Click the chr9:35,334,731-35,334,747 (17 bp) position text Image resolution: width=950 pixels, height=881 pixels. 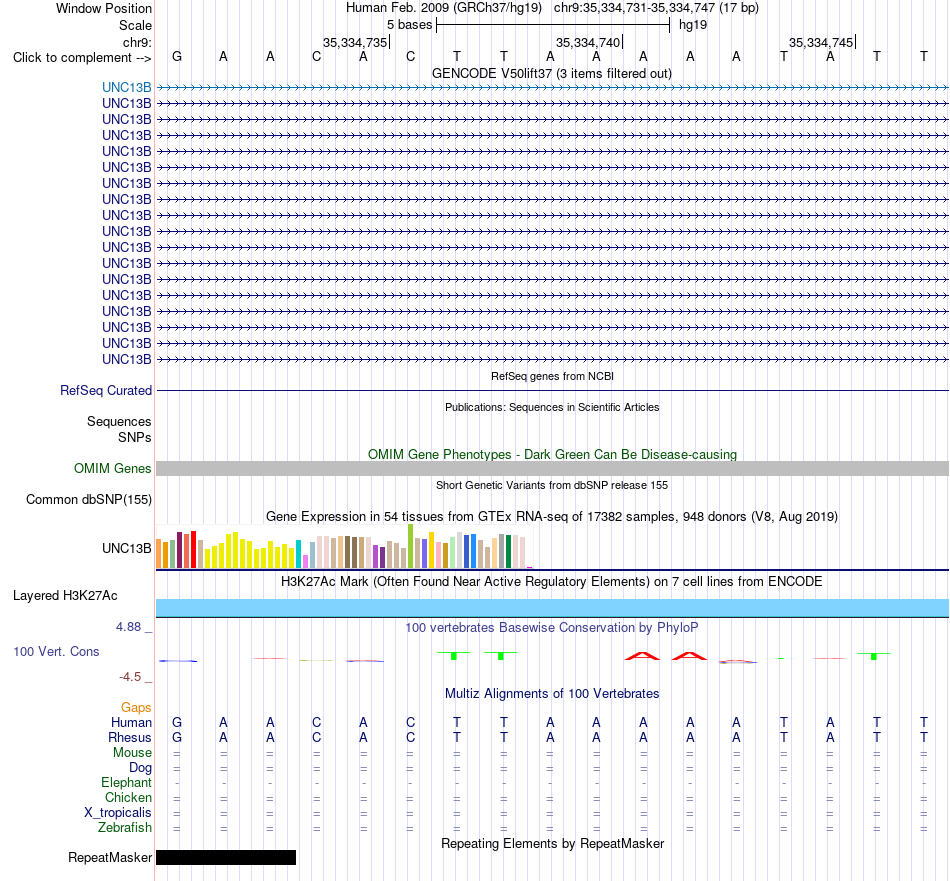point(656,8)
